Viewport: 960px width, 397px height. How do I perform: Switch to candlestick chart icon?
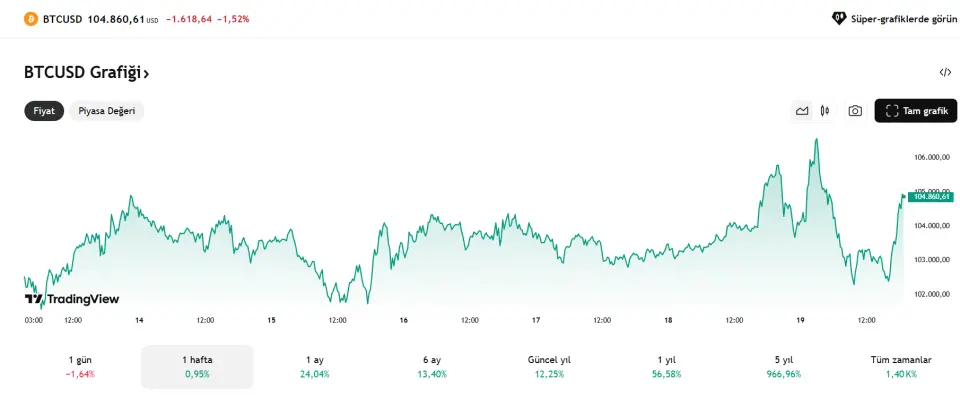coord(825,111)
